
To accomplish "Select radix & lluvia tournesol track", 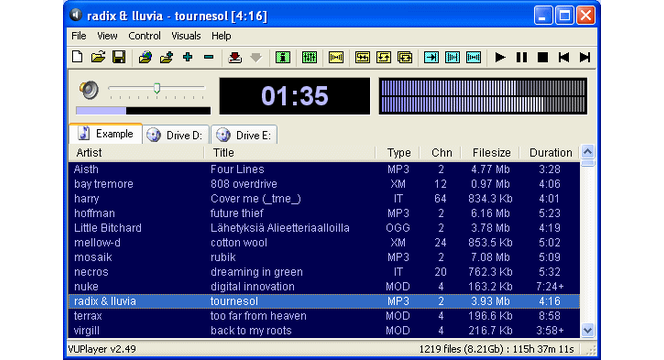I will click(x=324, y=301).
